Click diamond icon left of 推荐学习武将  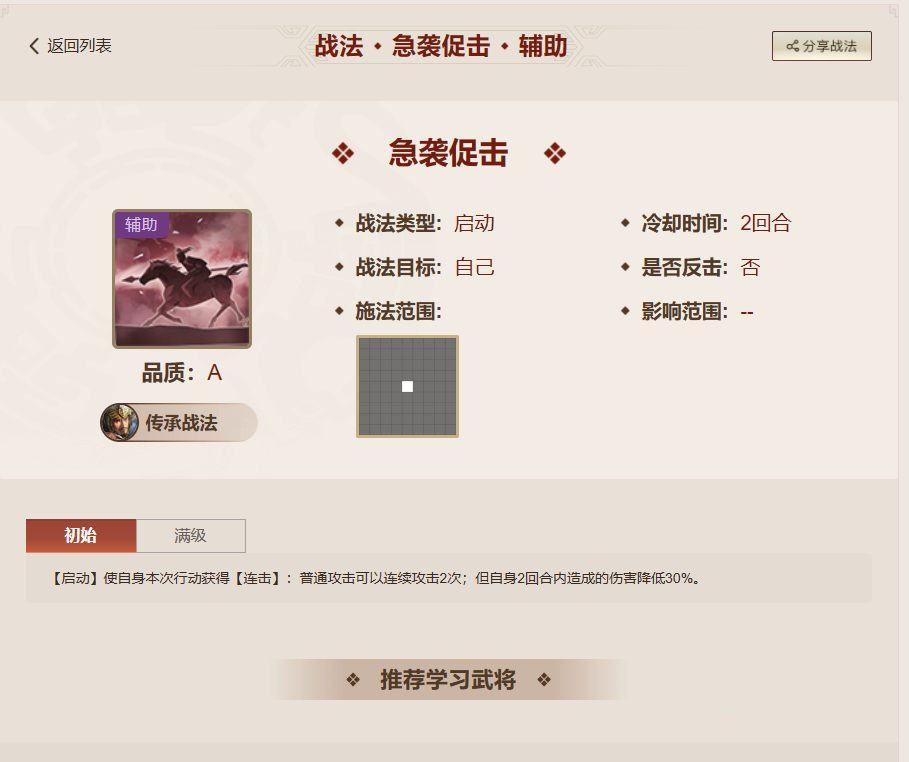pos(353,680)
